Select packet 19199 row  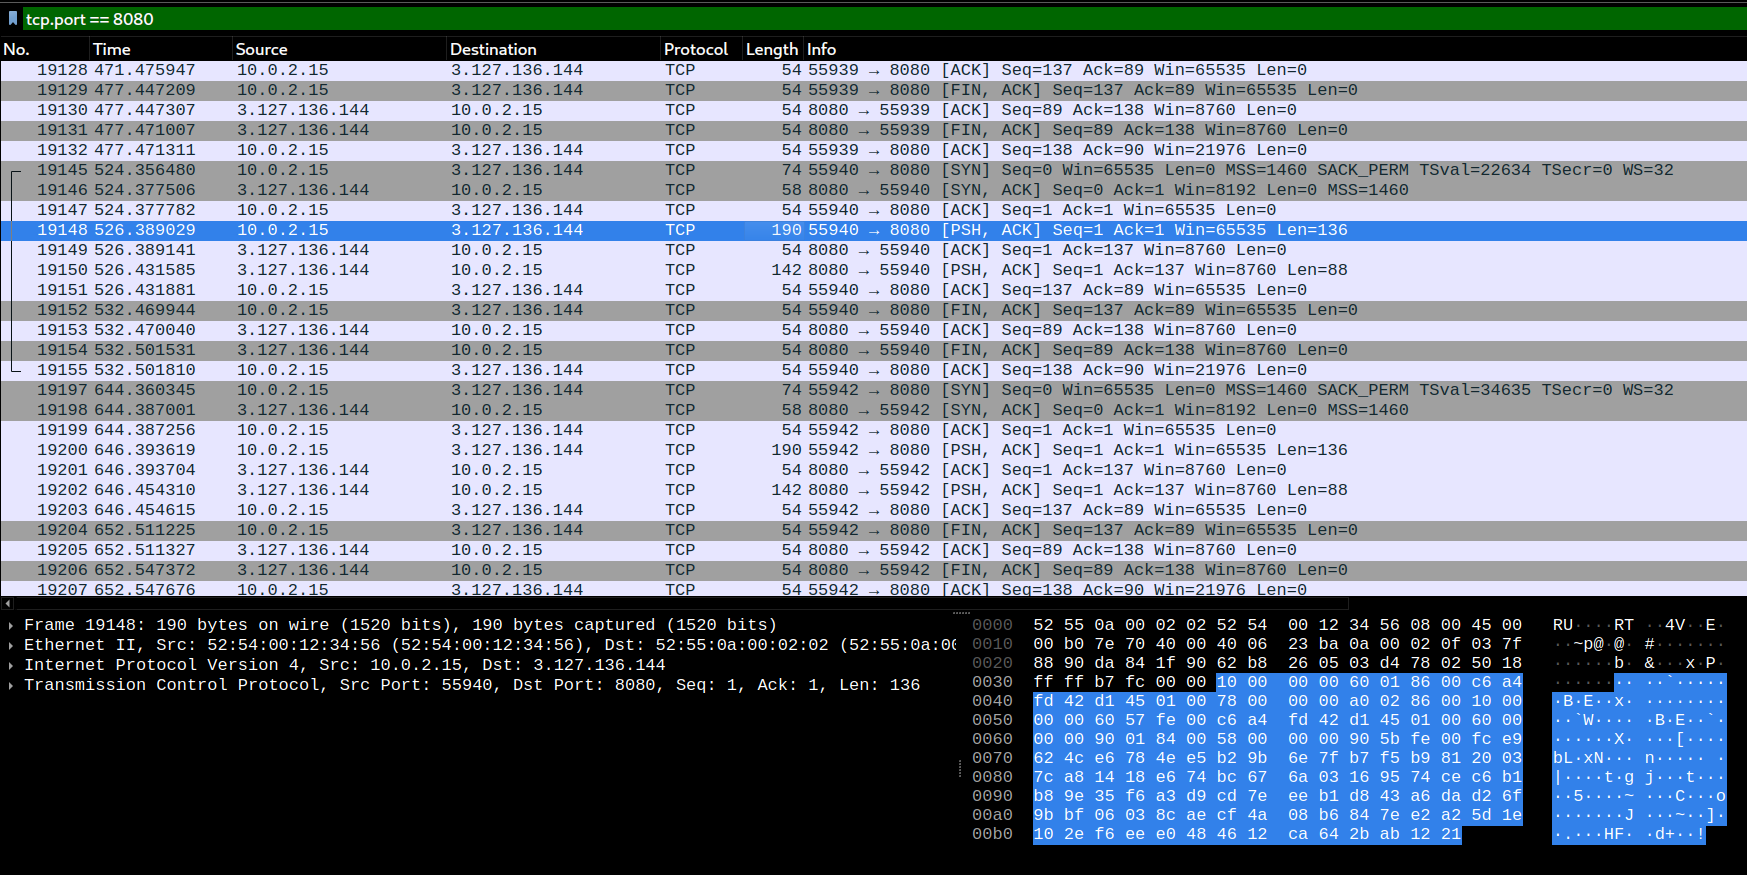coord(873,430)
